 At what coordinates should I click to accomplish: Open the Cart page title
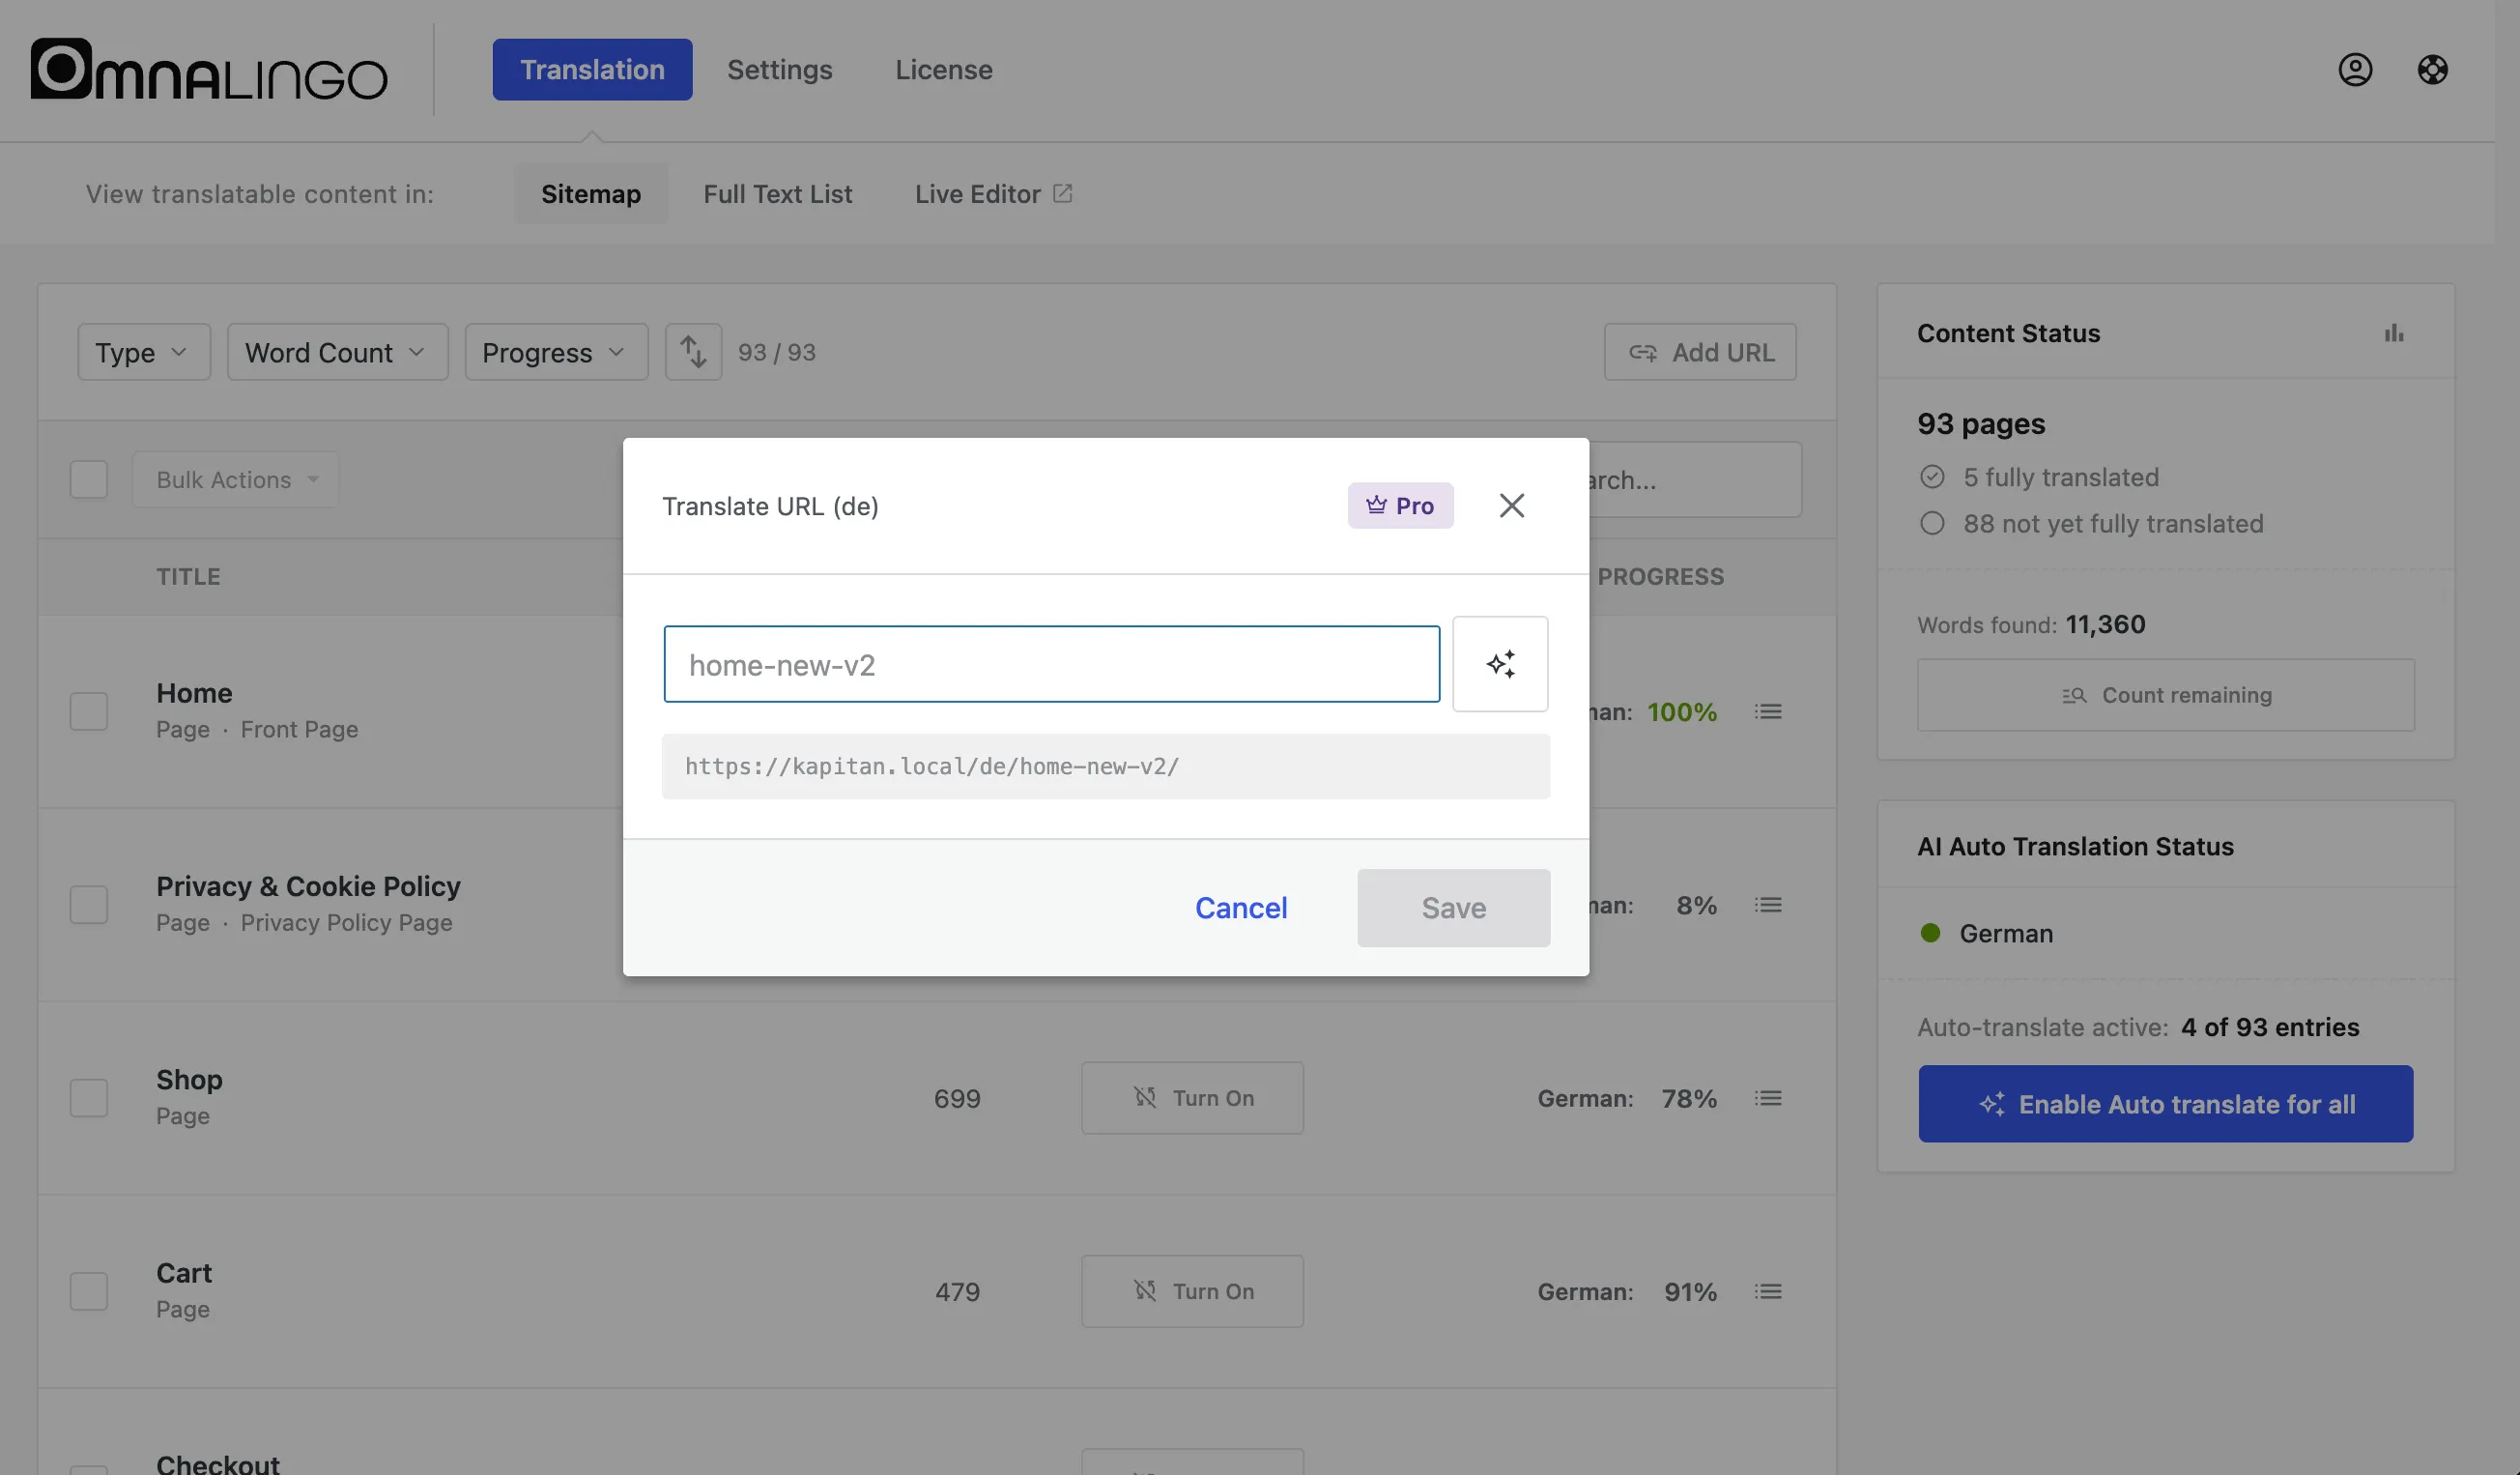(x=183, y=1272)
